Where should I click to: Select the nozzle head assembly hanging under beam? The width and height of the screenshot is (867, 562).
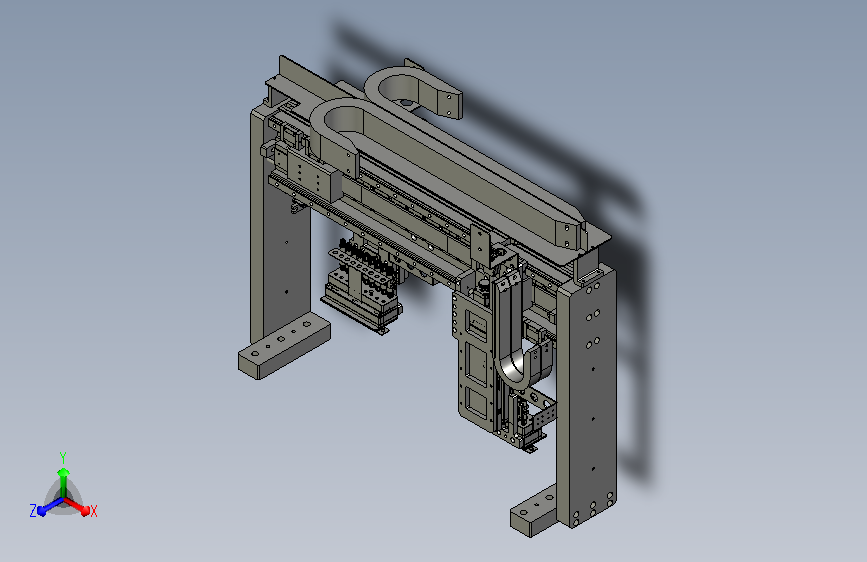pyautogui.click(x=362, y=288)
